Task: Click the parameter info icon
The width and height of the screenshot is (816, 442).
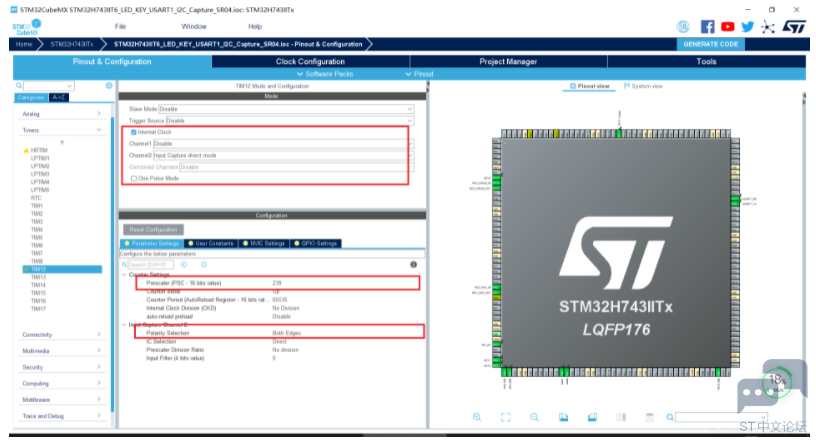Action: 413,264
